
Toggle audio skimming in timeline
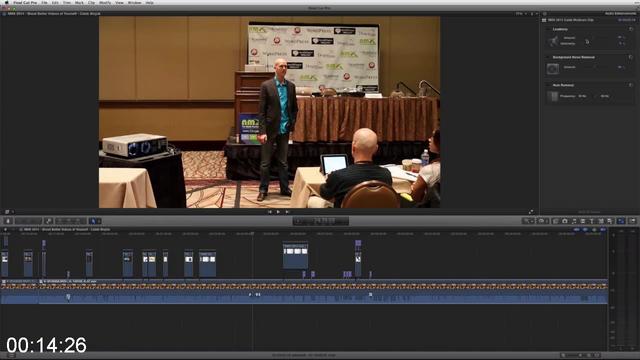click(x=585, y=230)
